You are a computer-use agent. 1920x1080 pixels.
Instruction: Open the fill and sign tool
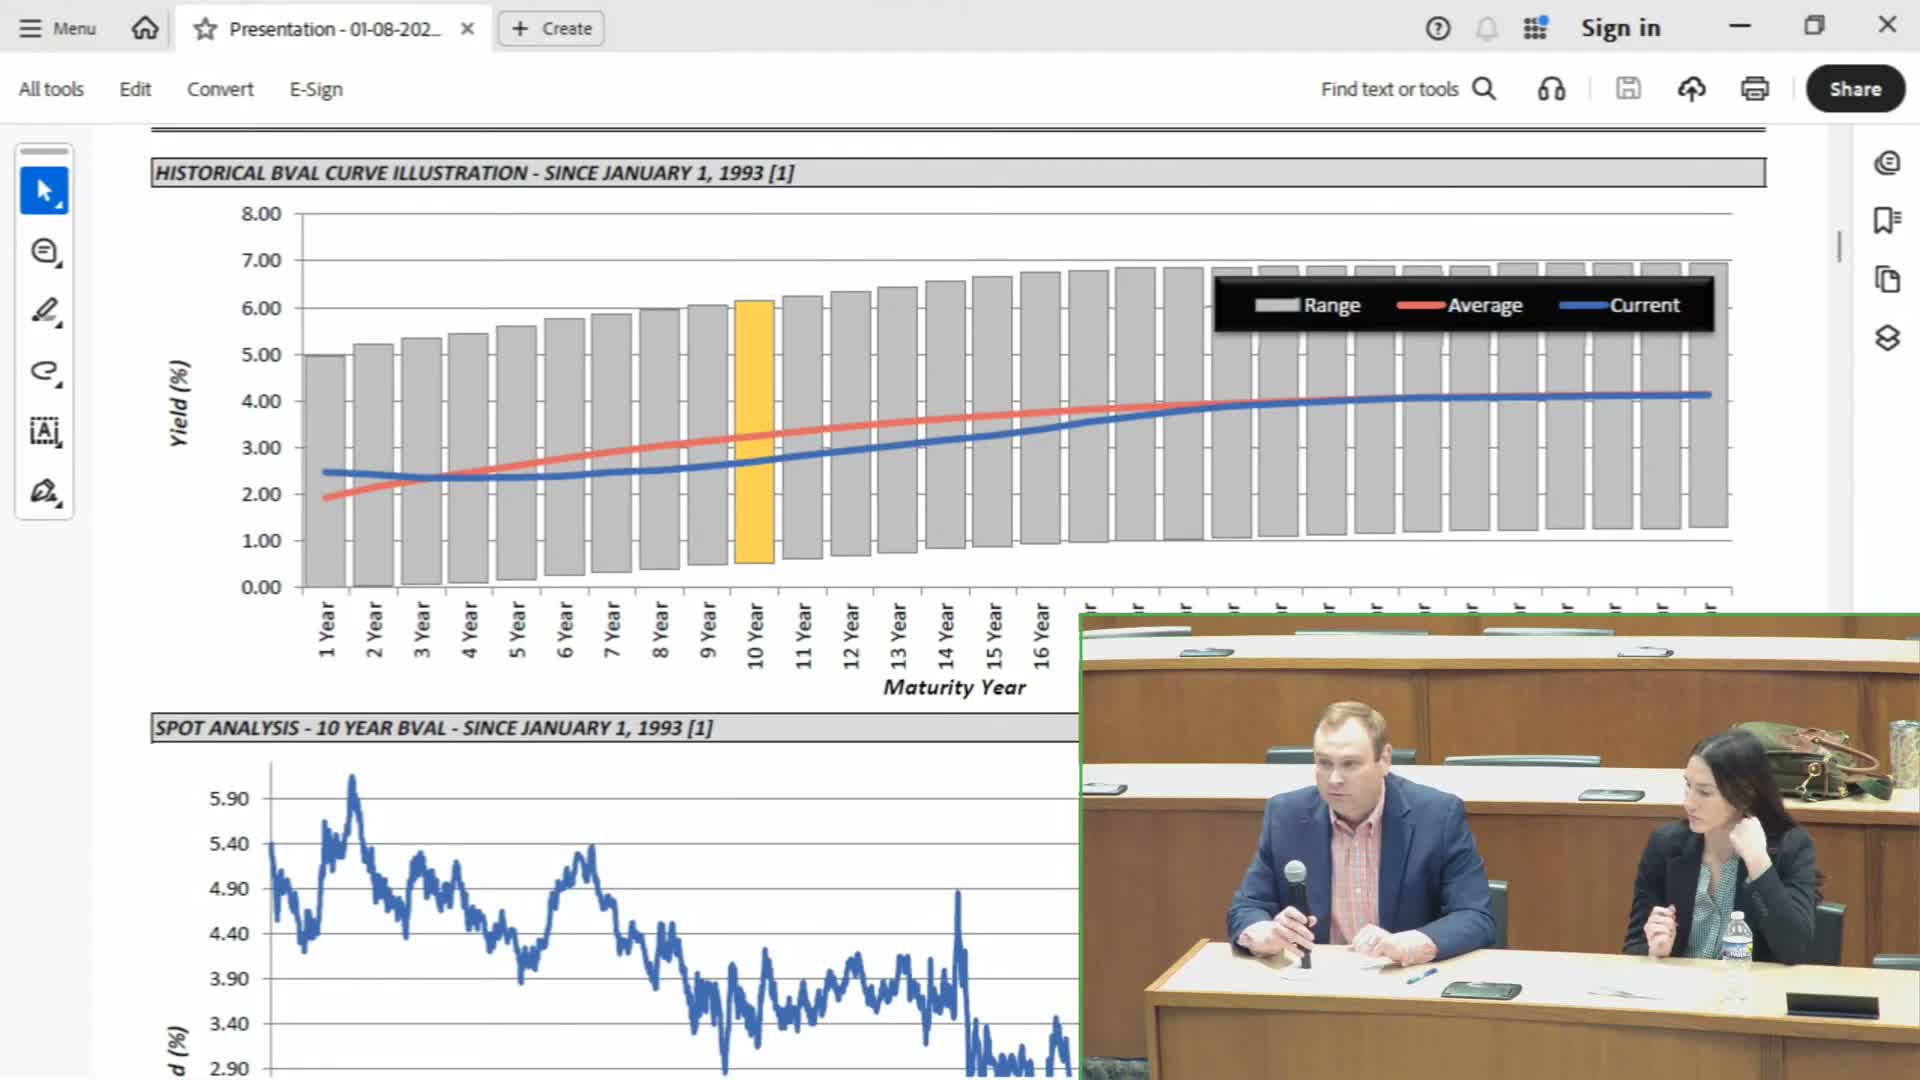pyautogui.click(x=44, y=491)
